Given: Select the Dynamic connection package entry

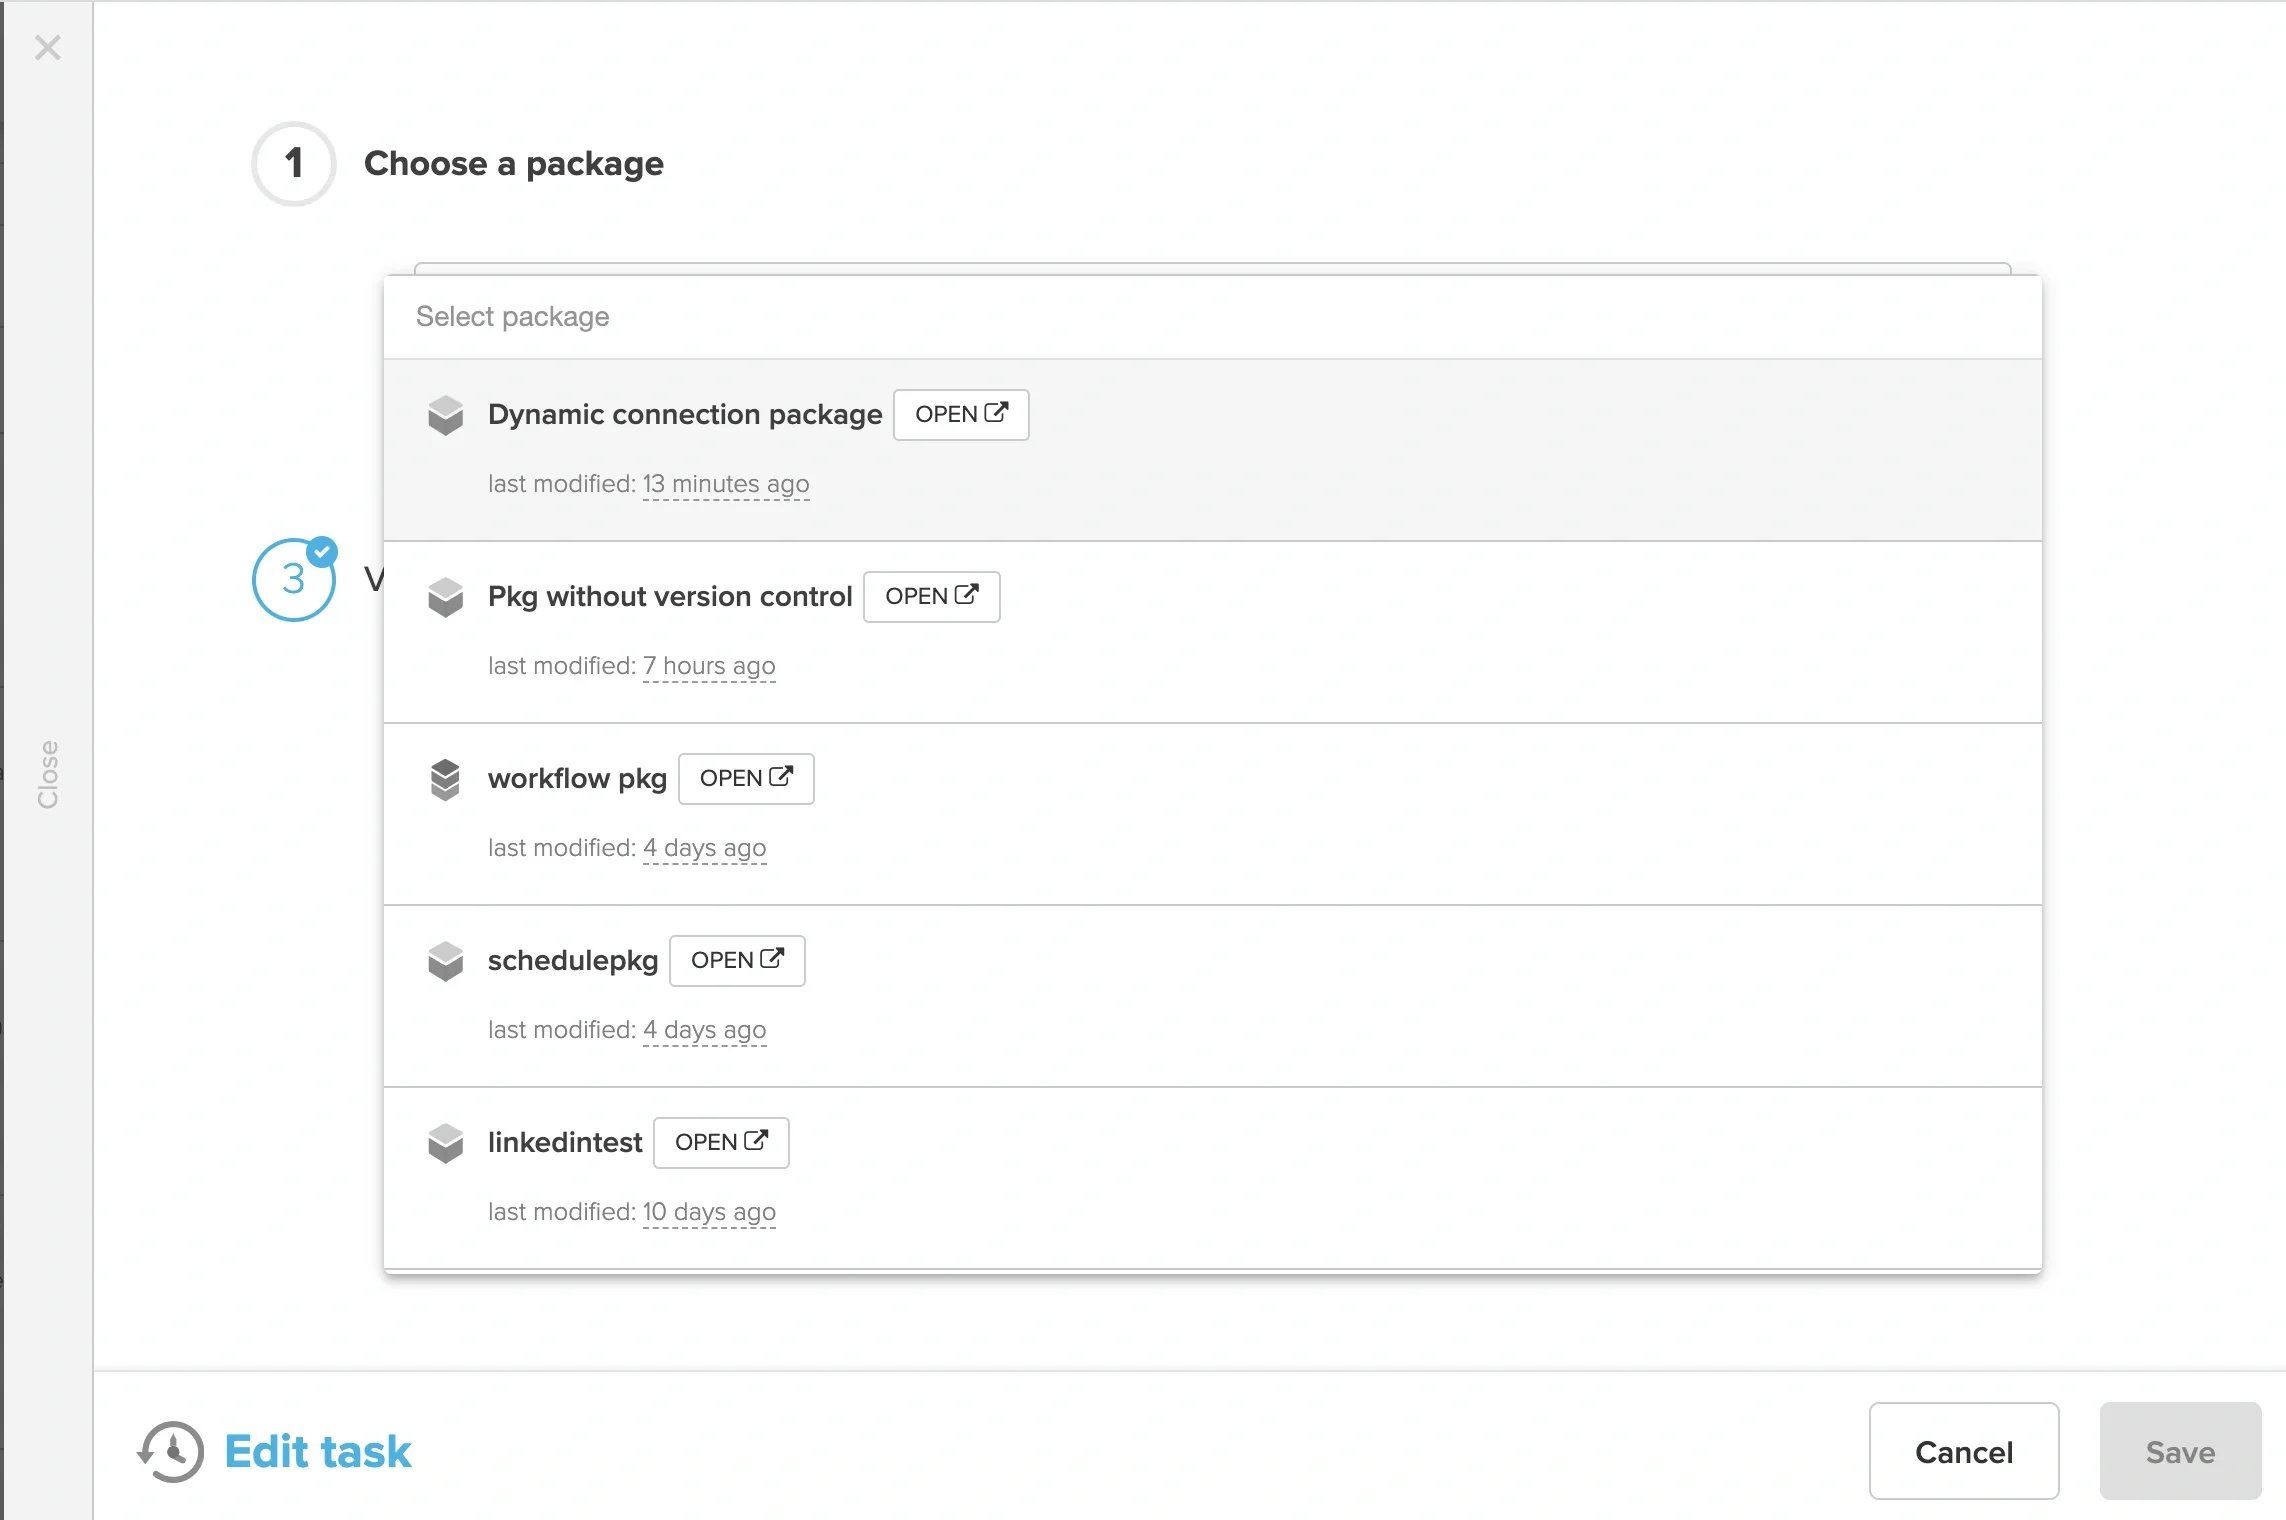Looking at the screenshot, I should [x=1212, y=450].
